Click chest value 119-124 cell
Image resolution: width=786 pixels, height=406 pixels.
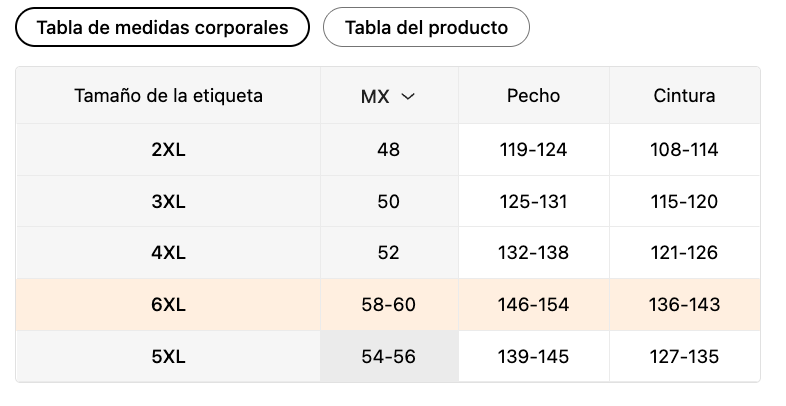[533, 149]
